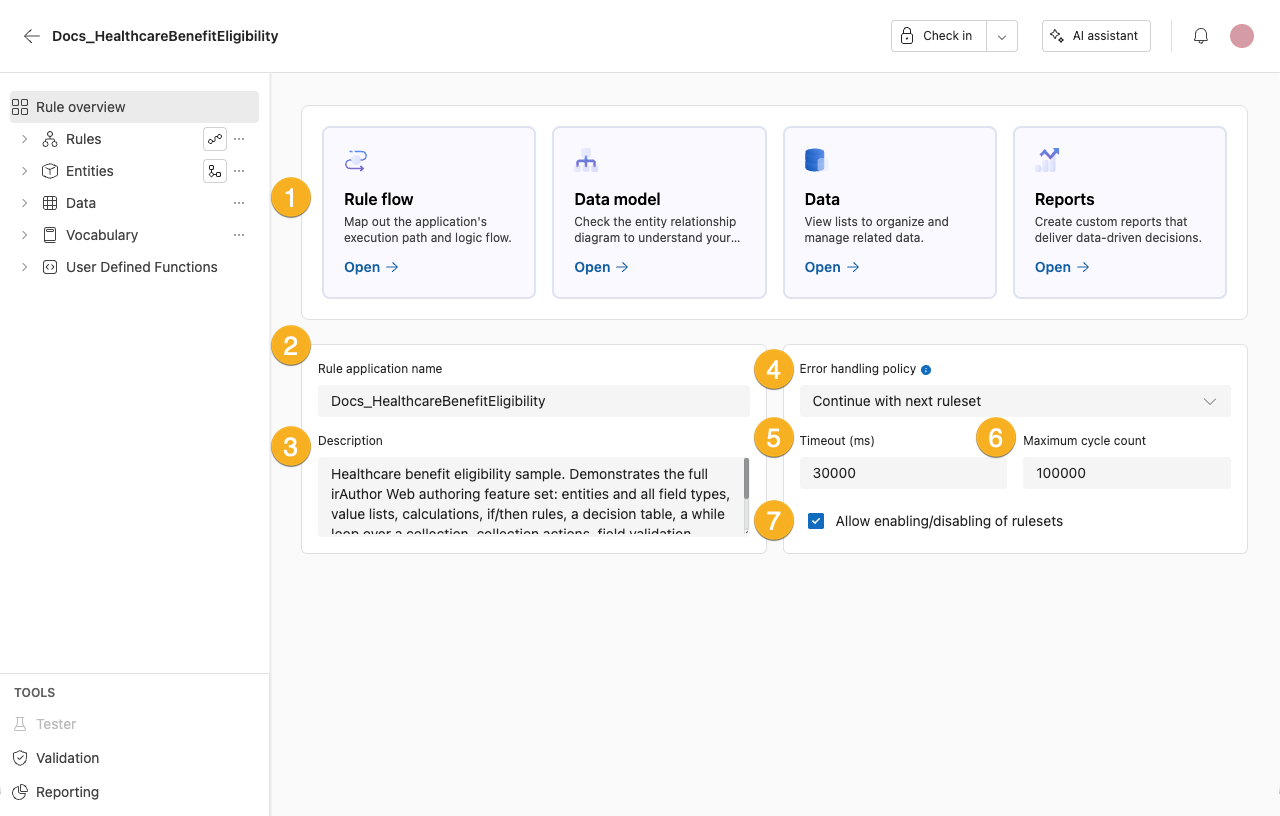Expand the Entities tree node
Image resolution: width=1280 pixels, height=816 pixels.
tap(25, 171)
